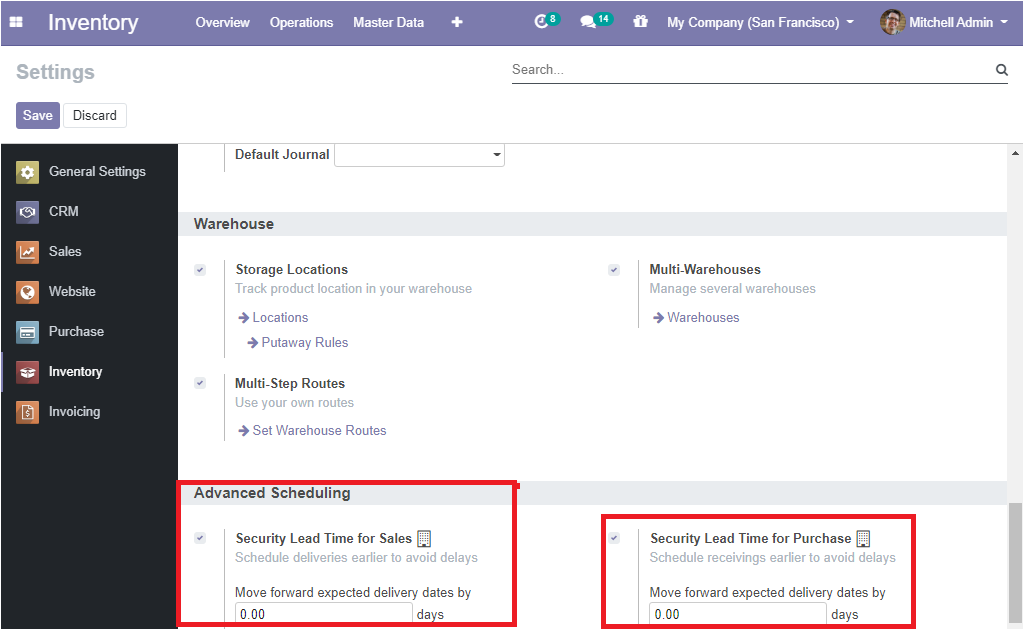Click arrow icon before Locations link
The width and height of the screenshot is (1024, 630).
click(x=244, y=317)
